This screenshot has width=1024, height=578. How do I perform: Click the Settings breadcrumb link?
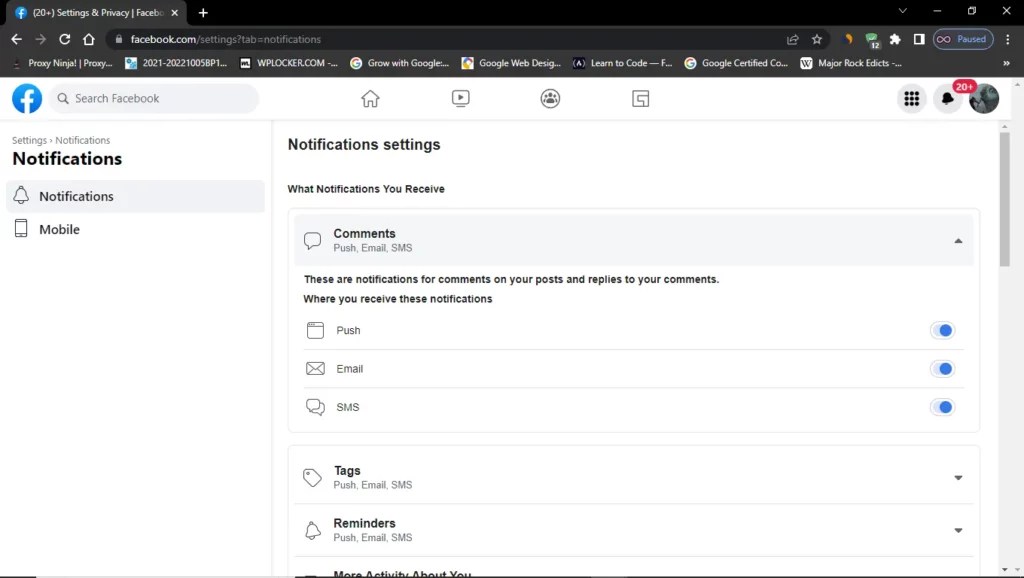[x=29, y=140]
